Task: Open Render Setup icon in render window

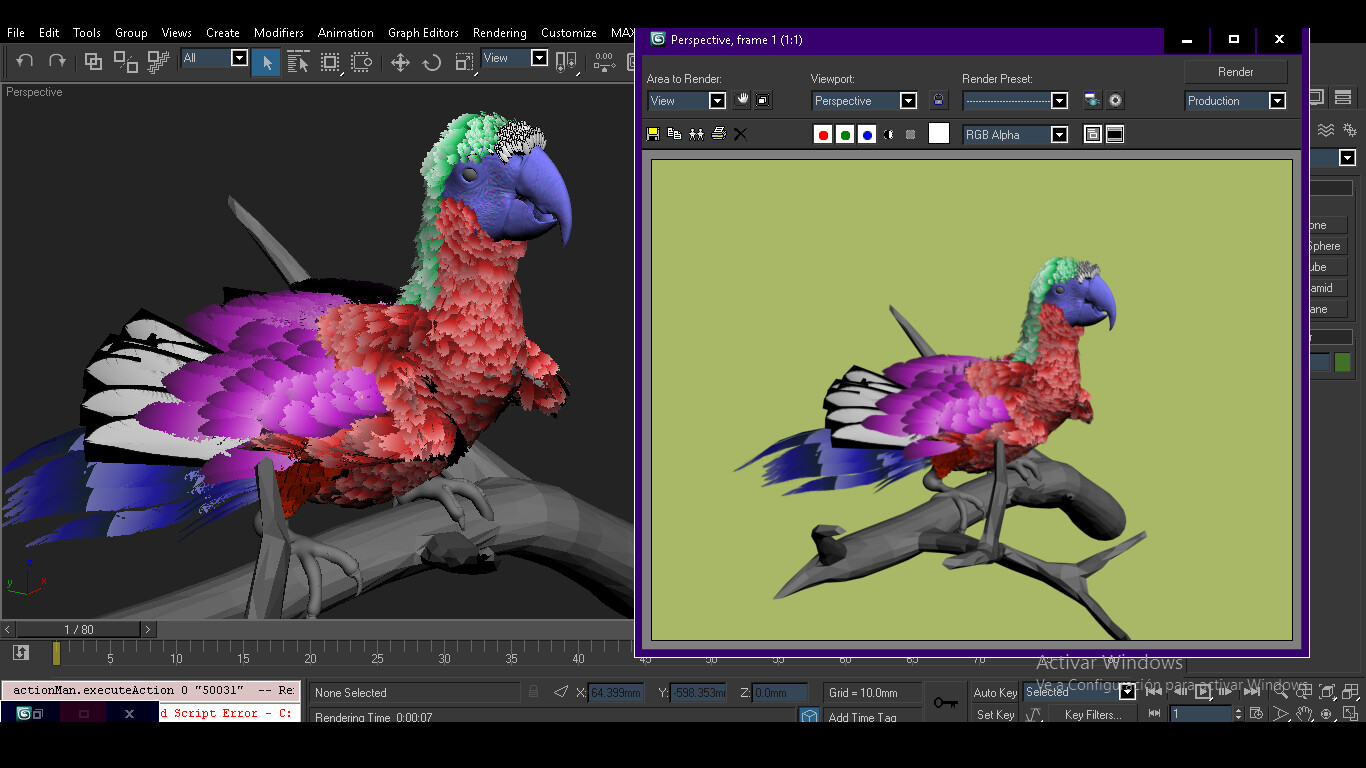Action: [x=1092, y=100]
